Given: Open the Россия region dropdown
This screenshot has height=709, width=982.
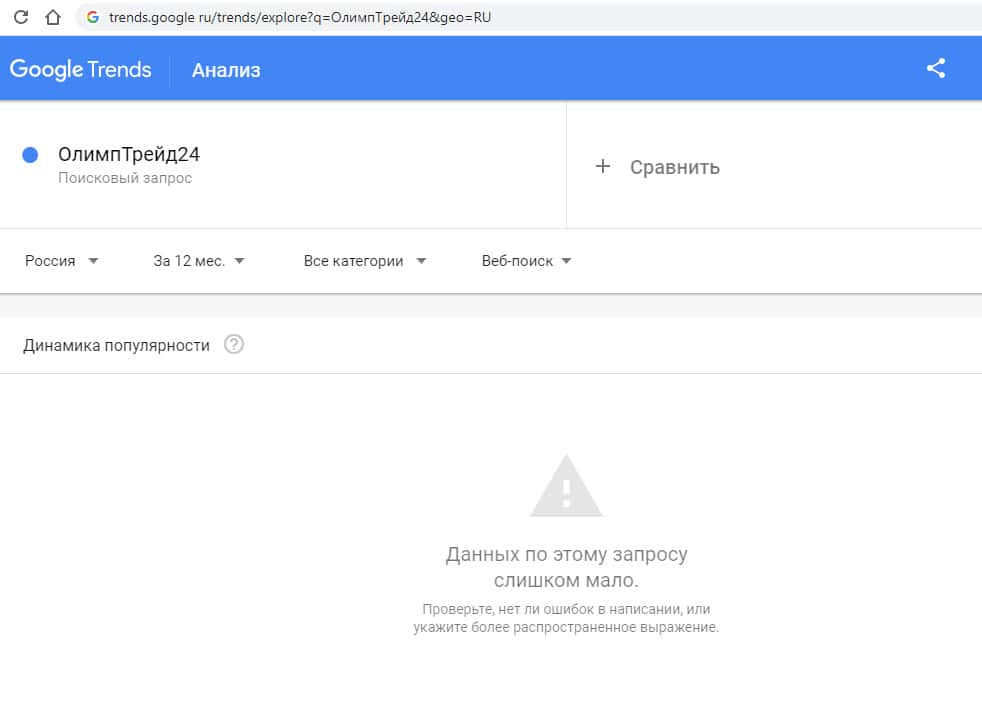Looking at the screenshot, I should pyautogui.click(x=62, y=261).
